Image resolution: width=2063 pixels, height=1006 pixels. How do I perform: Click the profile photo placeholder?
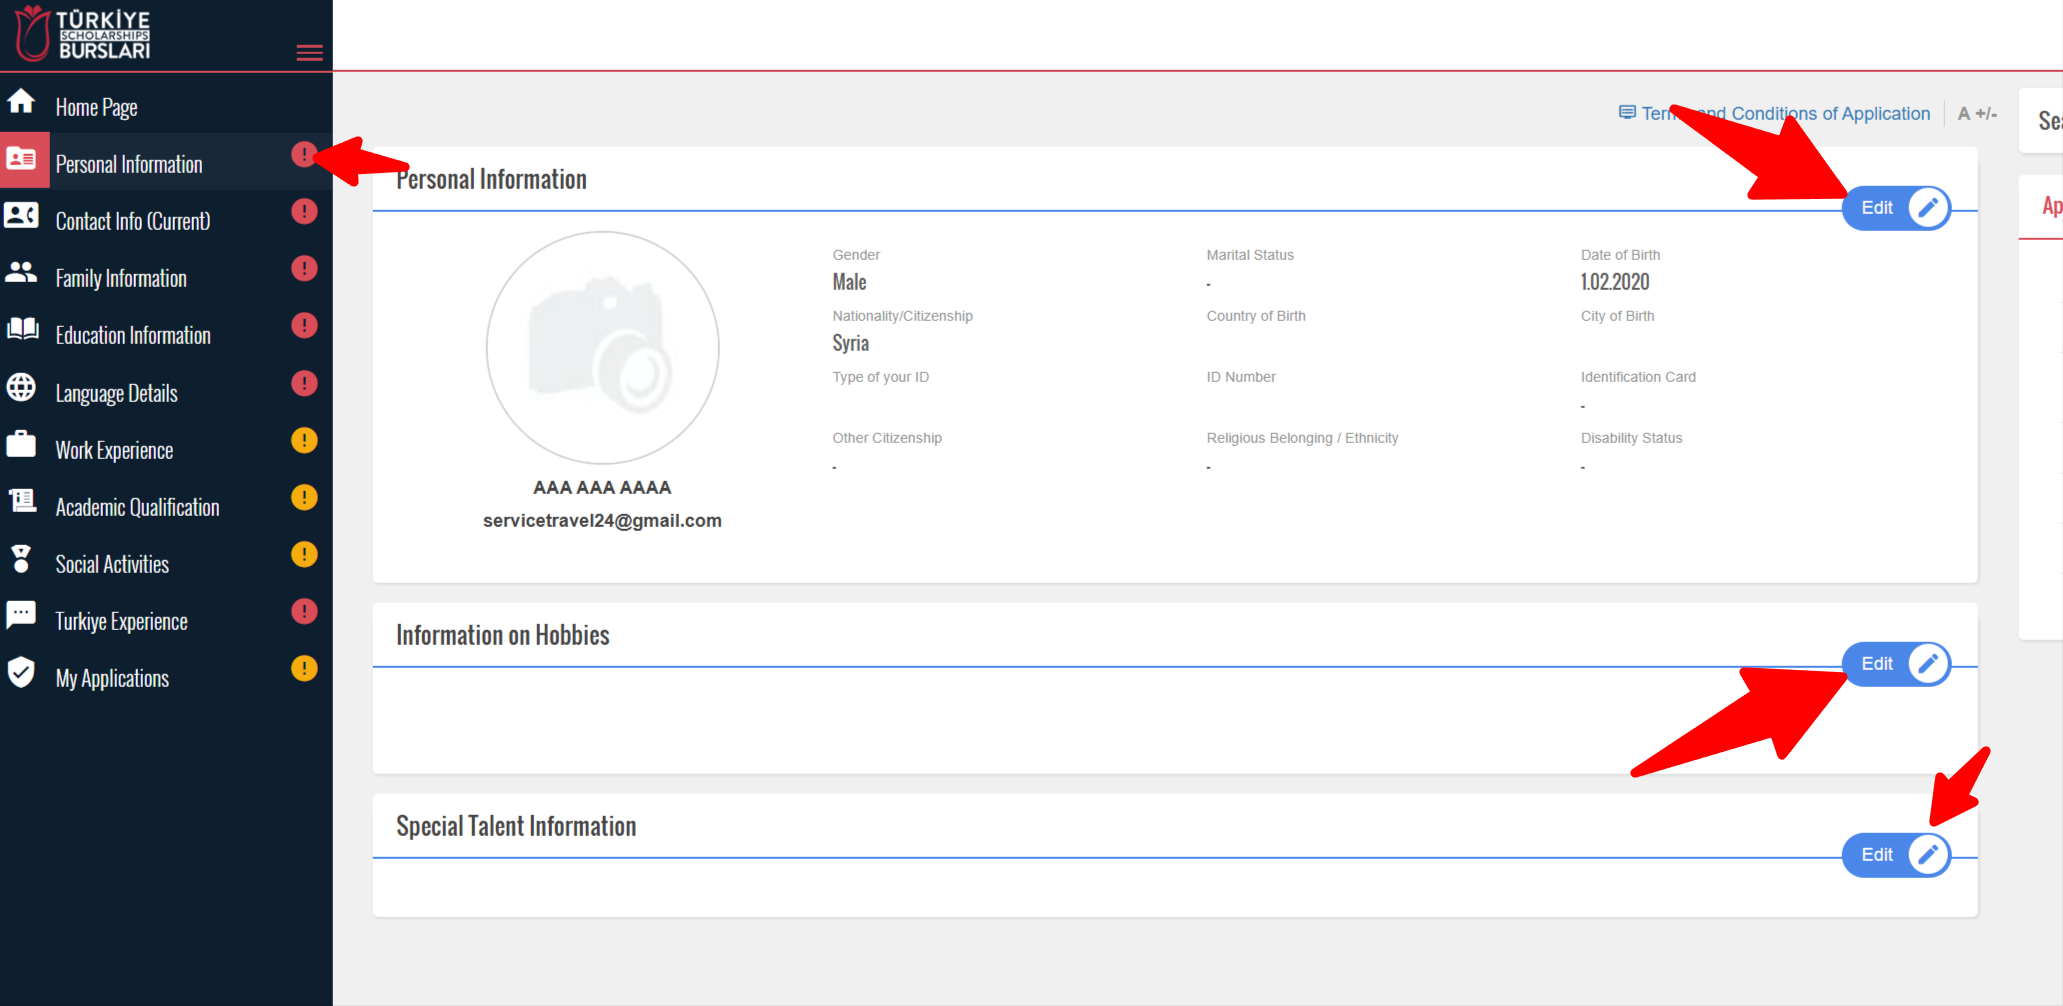click(601, 346)
